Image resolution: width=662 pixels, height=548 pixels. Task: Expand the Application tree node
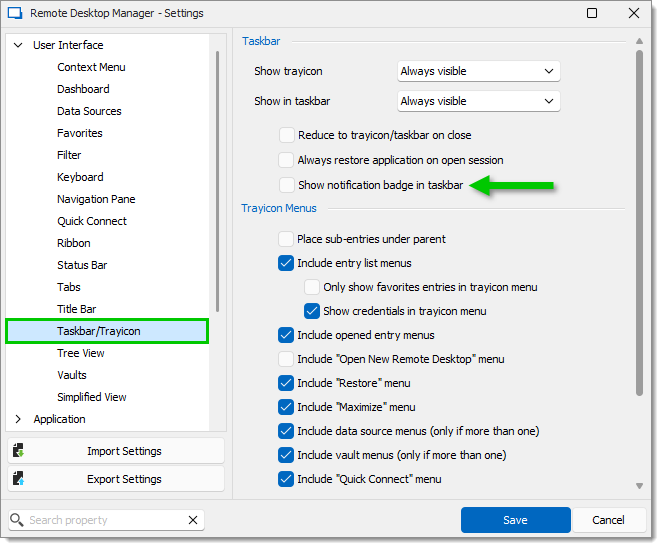coord(18,419)
